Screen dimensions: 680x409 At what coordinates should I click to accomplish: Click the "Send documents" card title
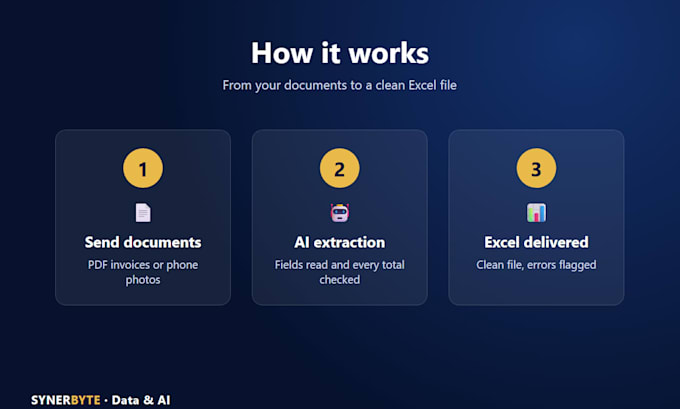pyautogui.click(x=143, y=242)
